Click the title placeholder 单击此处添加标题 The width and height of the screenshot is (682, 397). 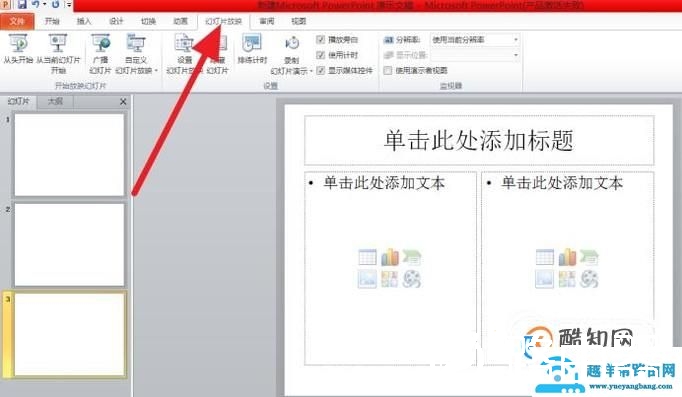pyautogui.click(x=479, y=140)
